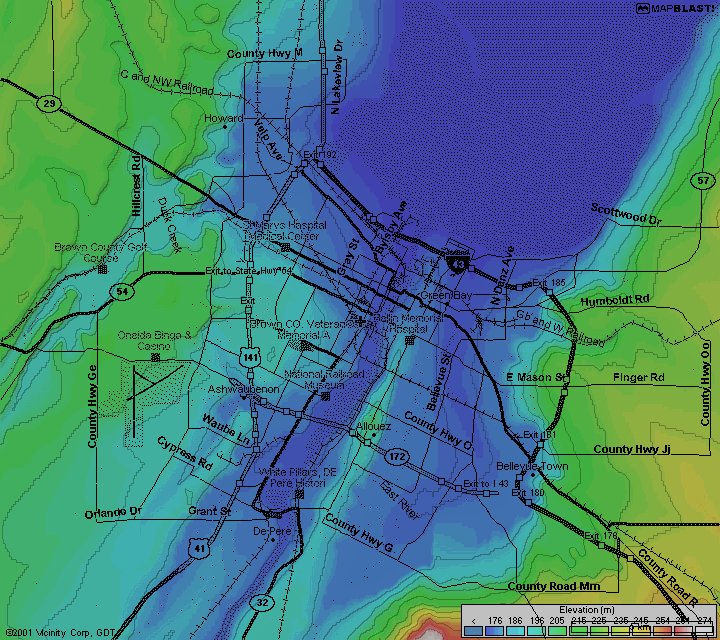Viewport: 720px width, 640px height.
Task: Click the Brown County Golf Course marker
Action: [x=102, y=269]
